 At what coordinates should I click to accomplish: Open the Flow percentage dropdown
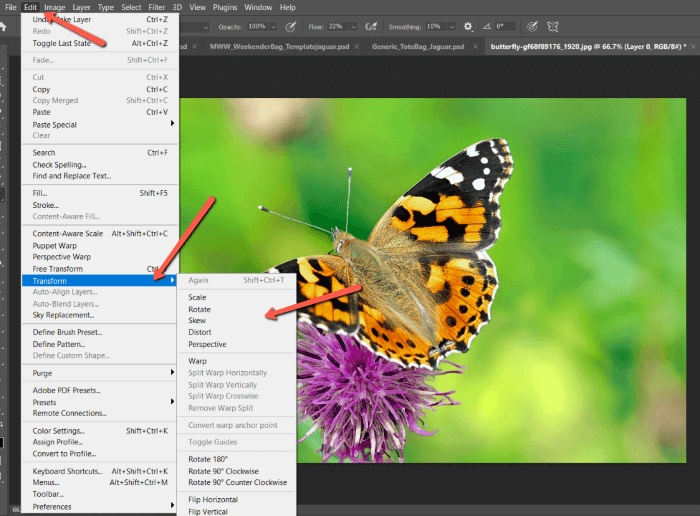coord(354,26)
